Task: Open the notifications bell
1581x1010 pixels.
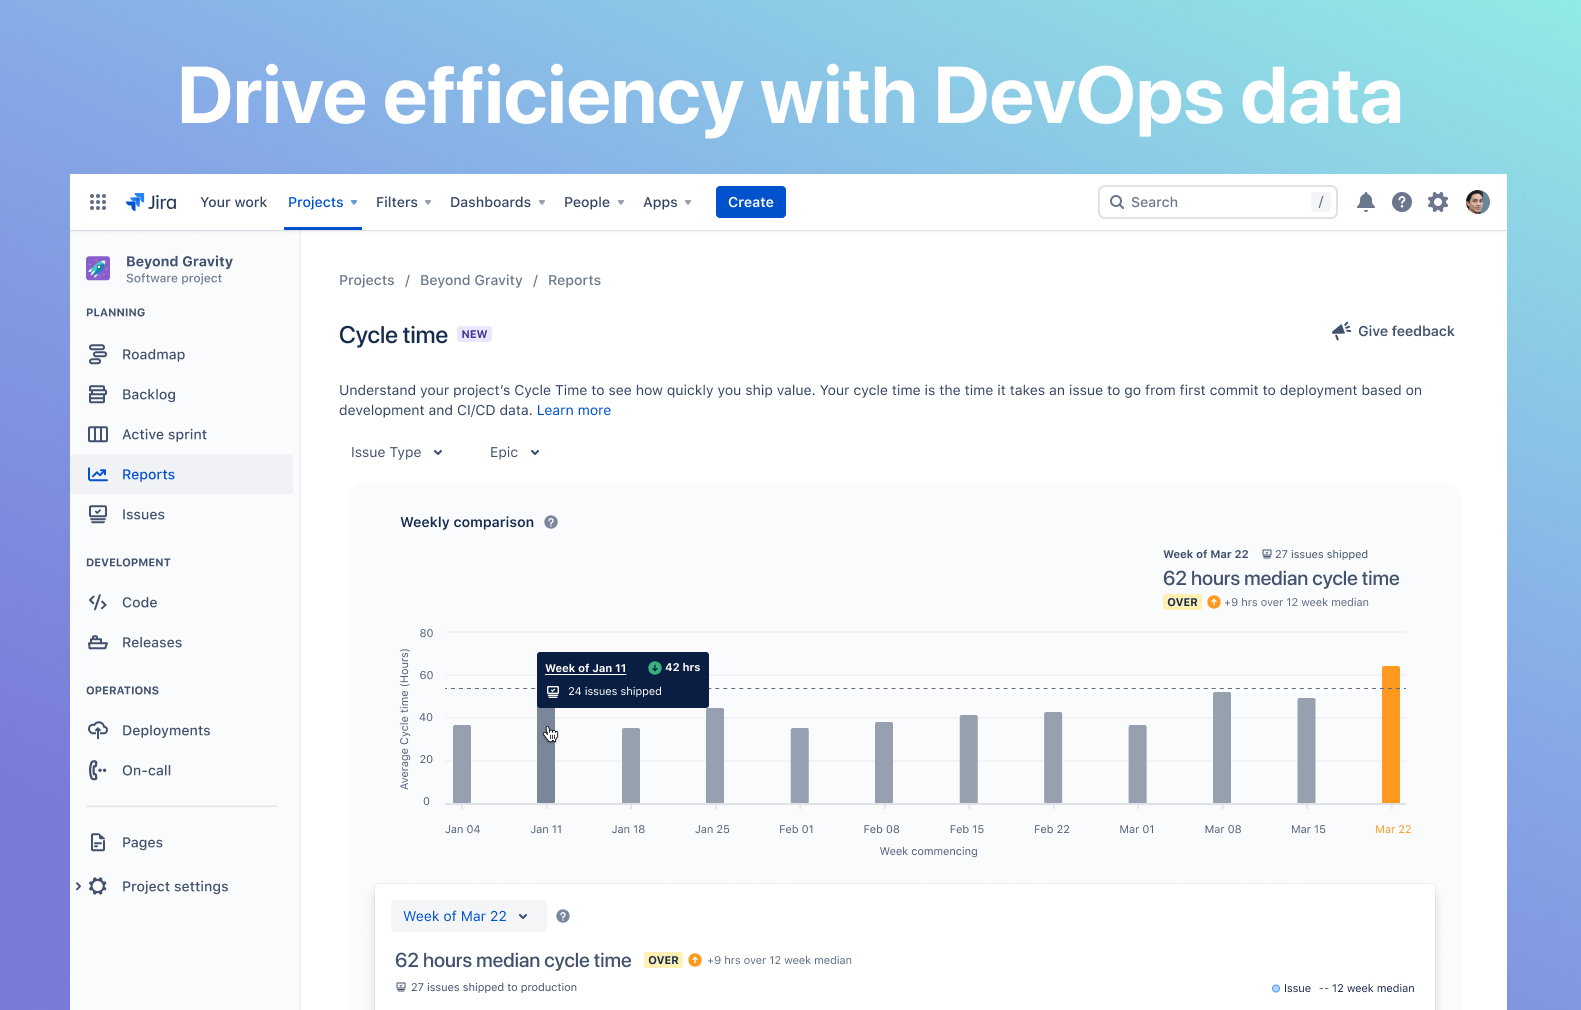Action: pos(1366,202)
